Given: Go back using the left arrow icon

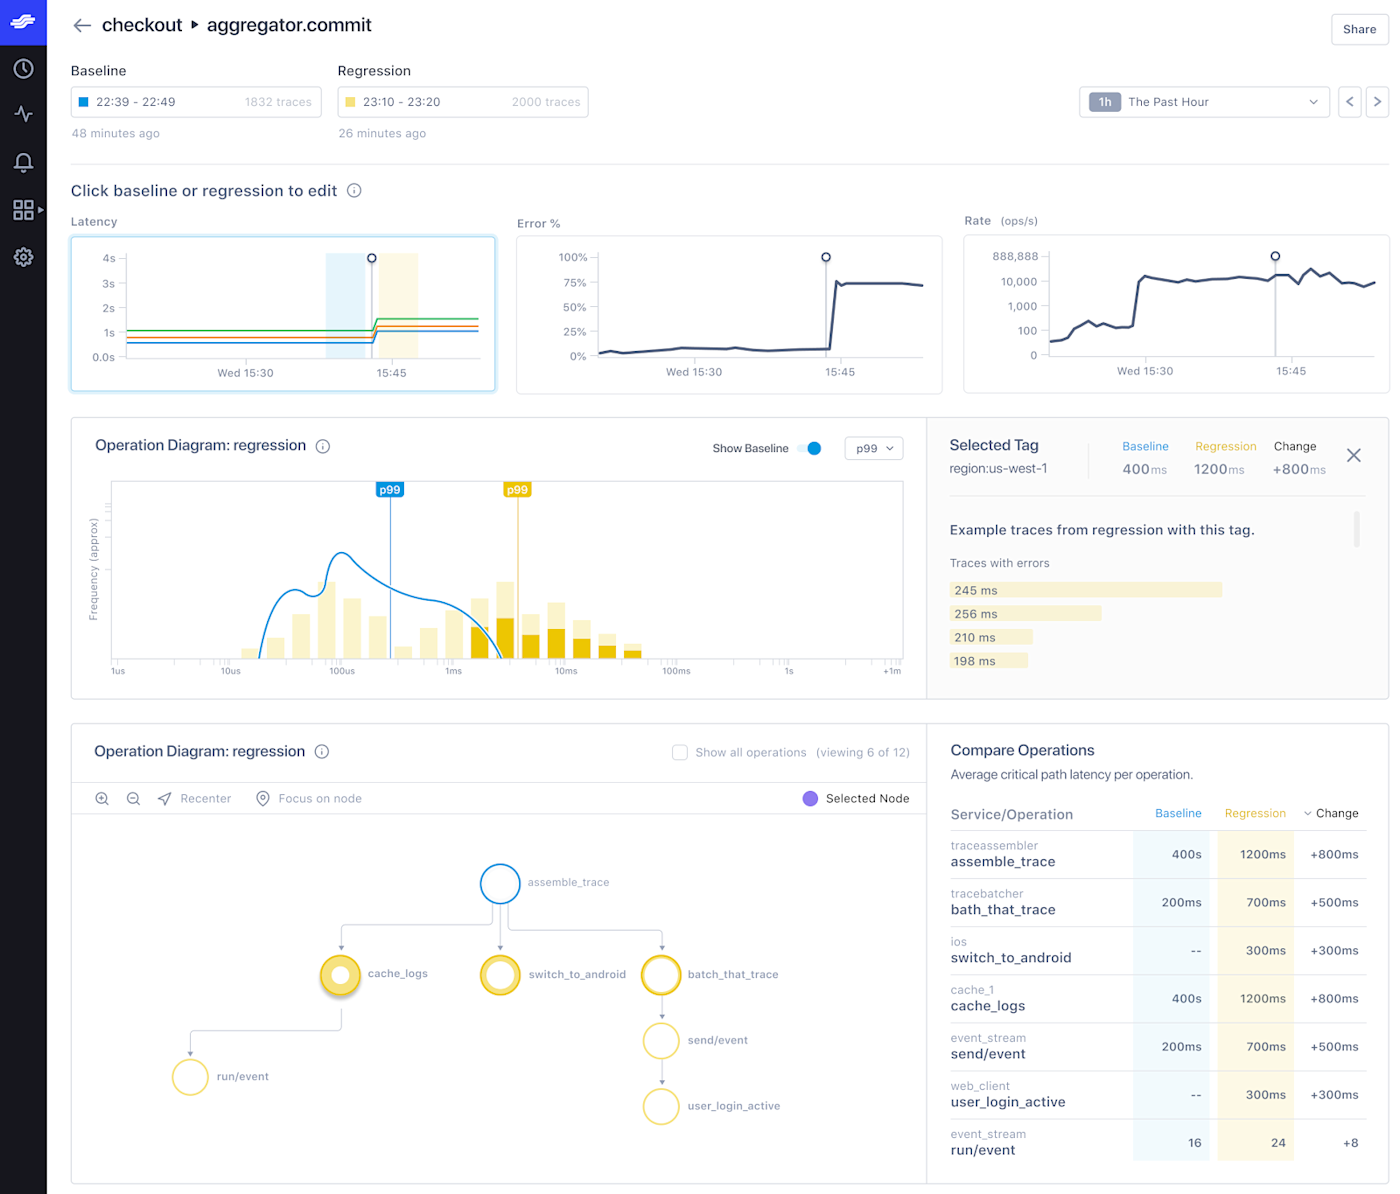Looking at the screenshot, I should 82,25.
